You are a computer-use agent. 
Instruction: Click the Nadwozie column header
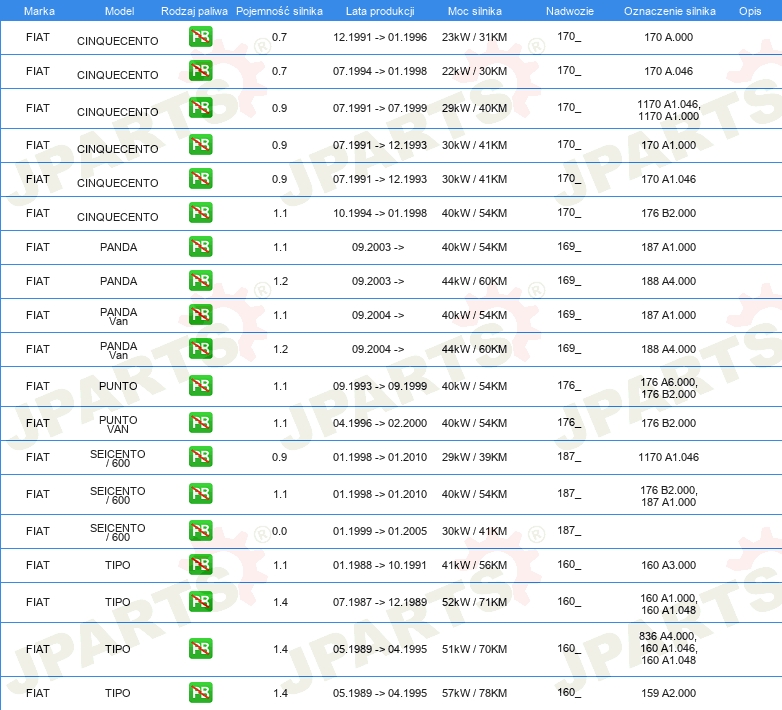click(570, 11)
